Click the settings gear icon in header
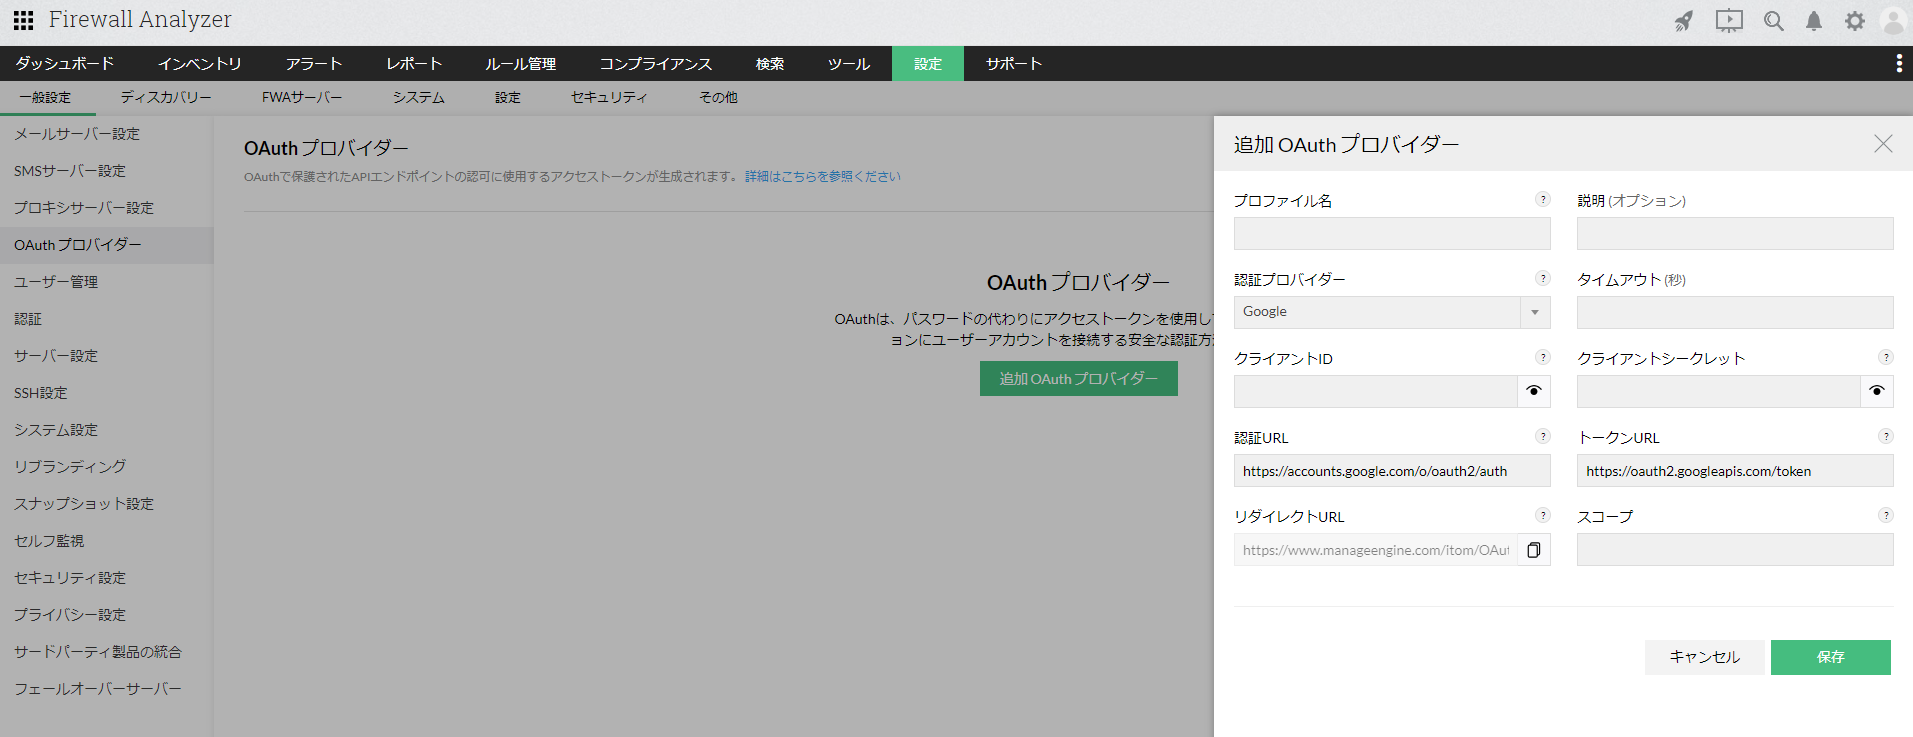The width and height of the screenshot is (1913, 737). tap(1855, 21)
